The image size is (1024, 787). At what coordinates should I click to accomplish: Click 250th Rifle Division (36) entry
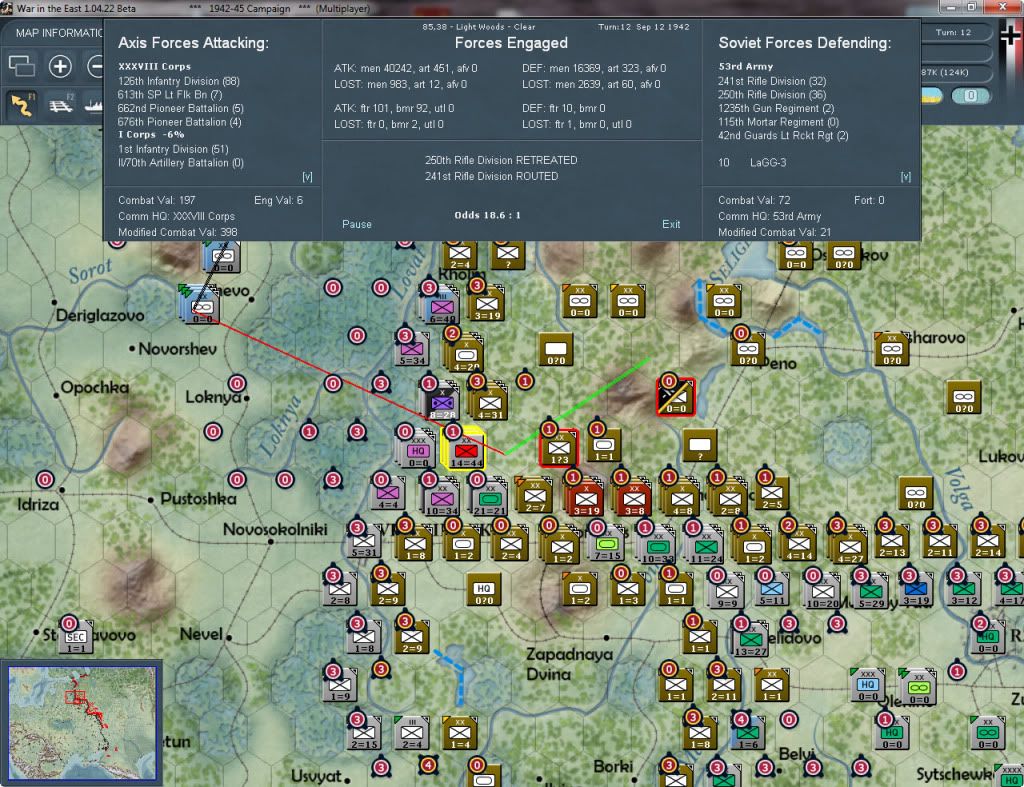(x=772, y=95)
